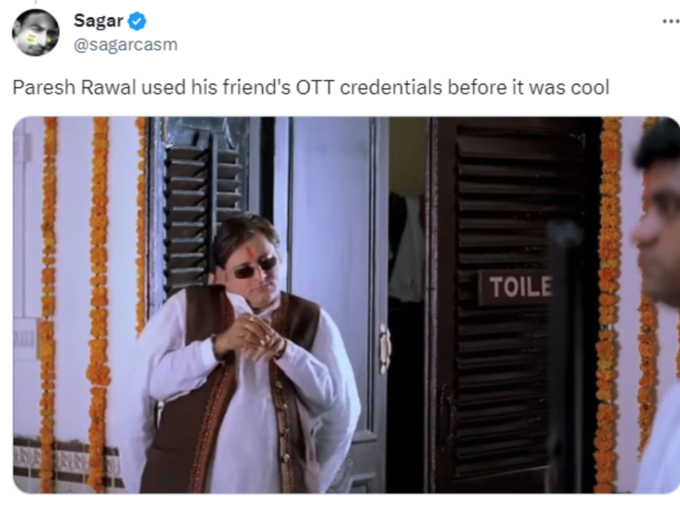Click the name "Paresh Rawal" in the tweet
Viewport: 680px width, 510px height.
pyautogui.click(x=74, y=87)
